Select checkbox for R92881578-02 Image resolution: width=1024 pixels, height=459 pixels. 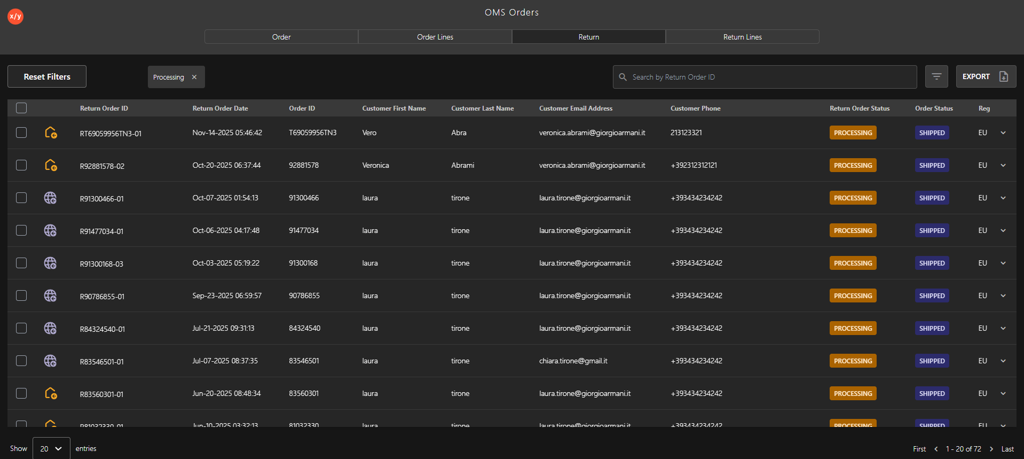(22, 165)
